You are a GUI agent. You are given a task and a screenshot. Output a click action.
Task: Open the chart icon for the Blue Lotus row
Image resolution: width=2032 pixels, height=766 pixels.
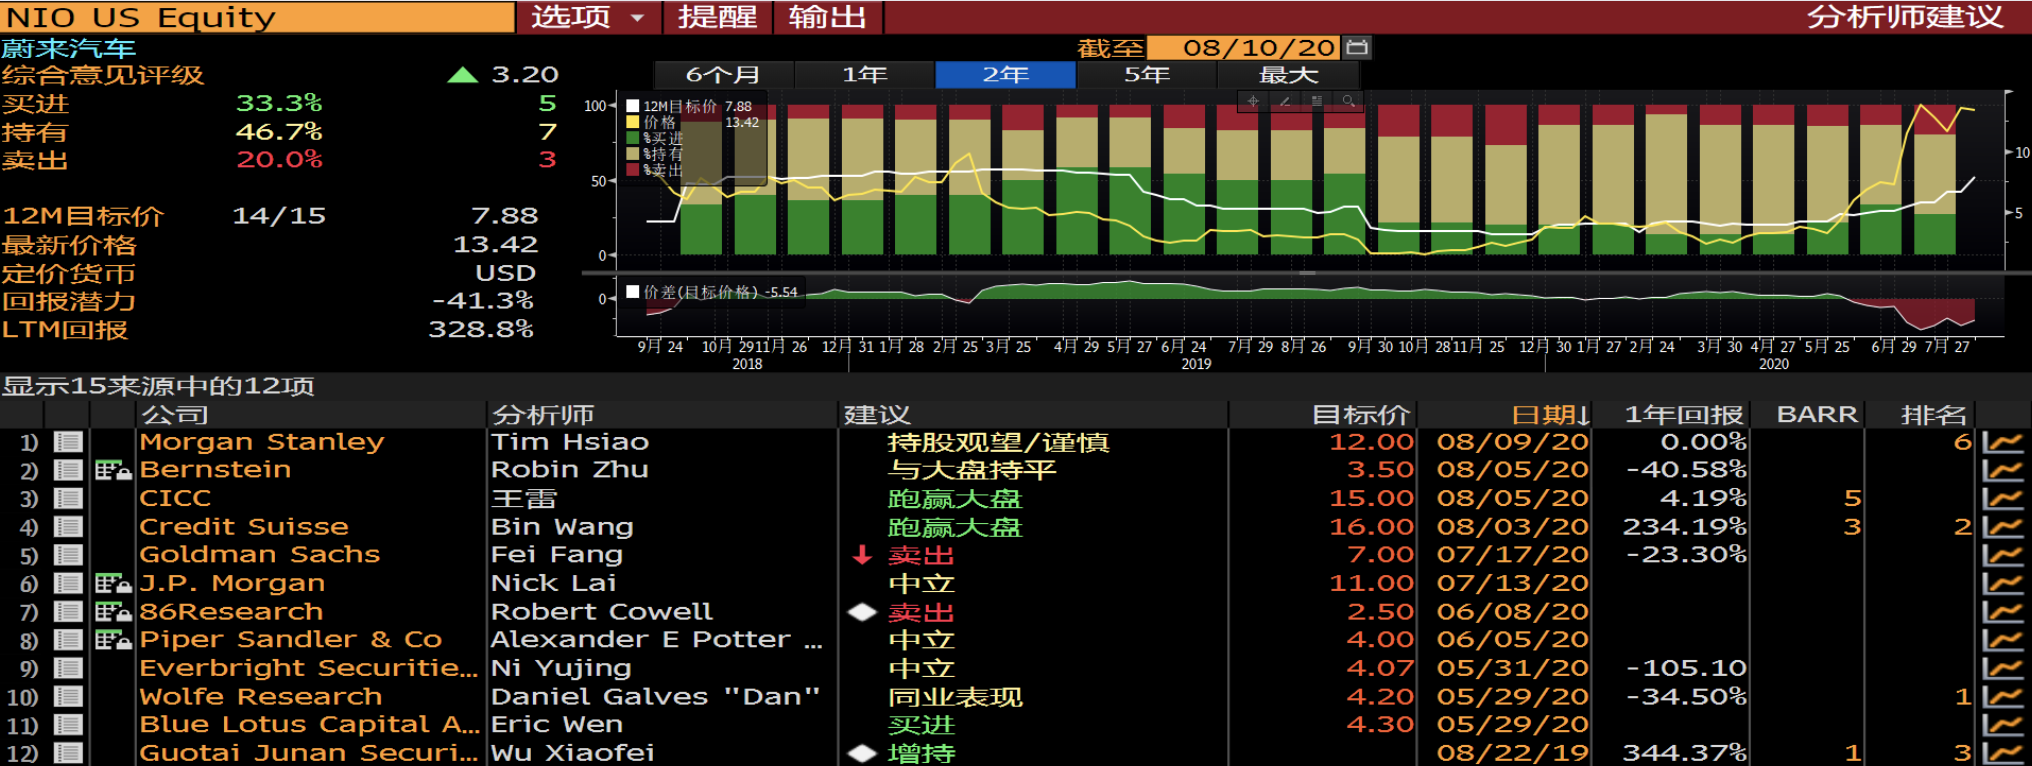2003,725
